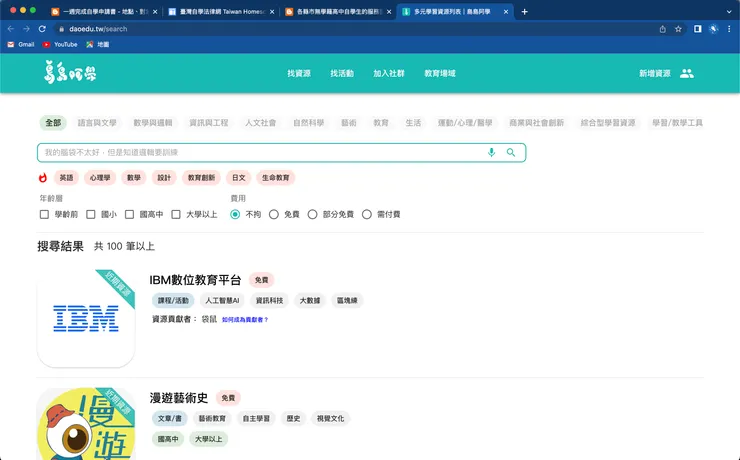Click the 設計 trending tag

tap(164, 178)
